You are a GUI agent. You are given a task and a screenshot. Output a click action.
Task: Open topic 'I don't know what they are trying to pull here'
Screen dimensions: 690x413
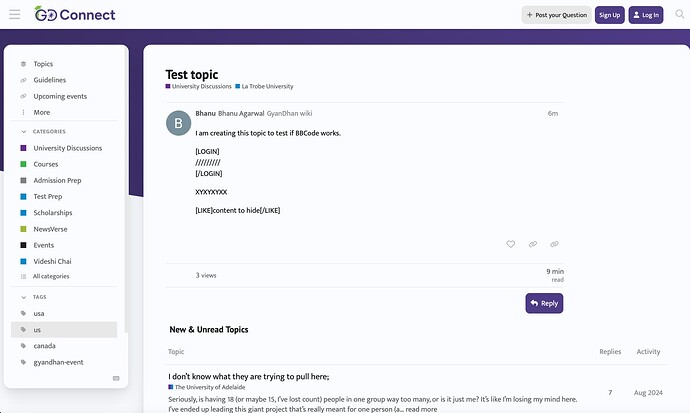[249, 376]
